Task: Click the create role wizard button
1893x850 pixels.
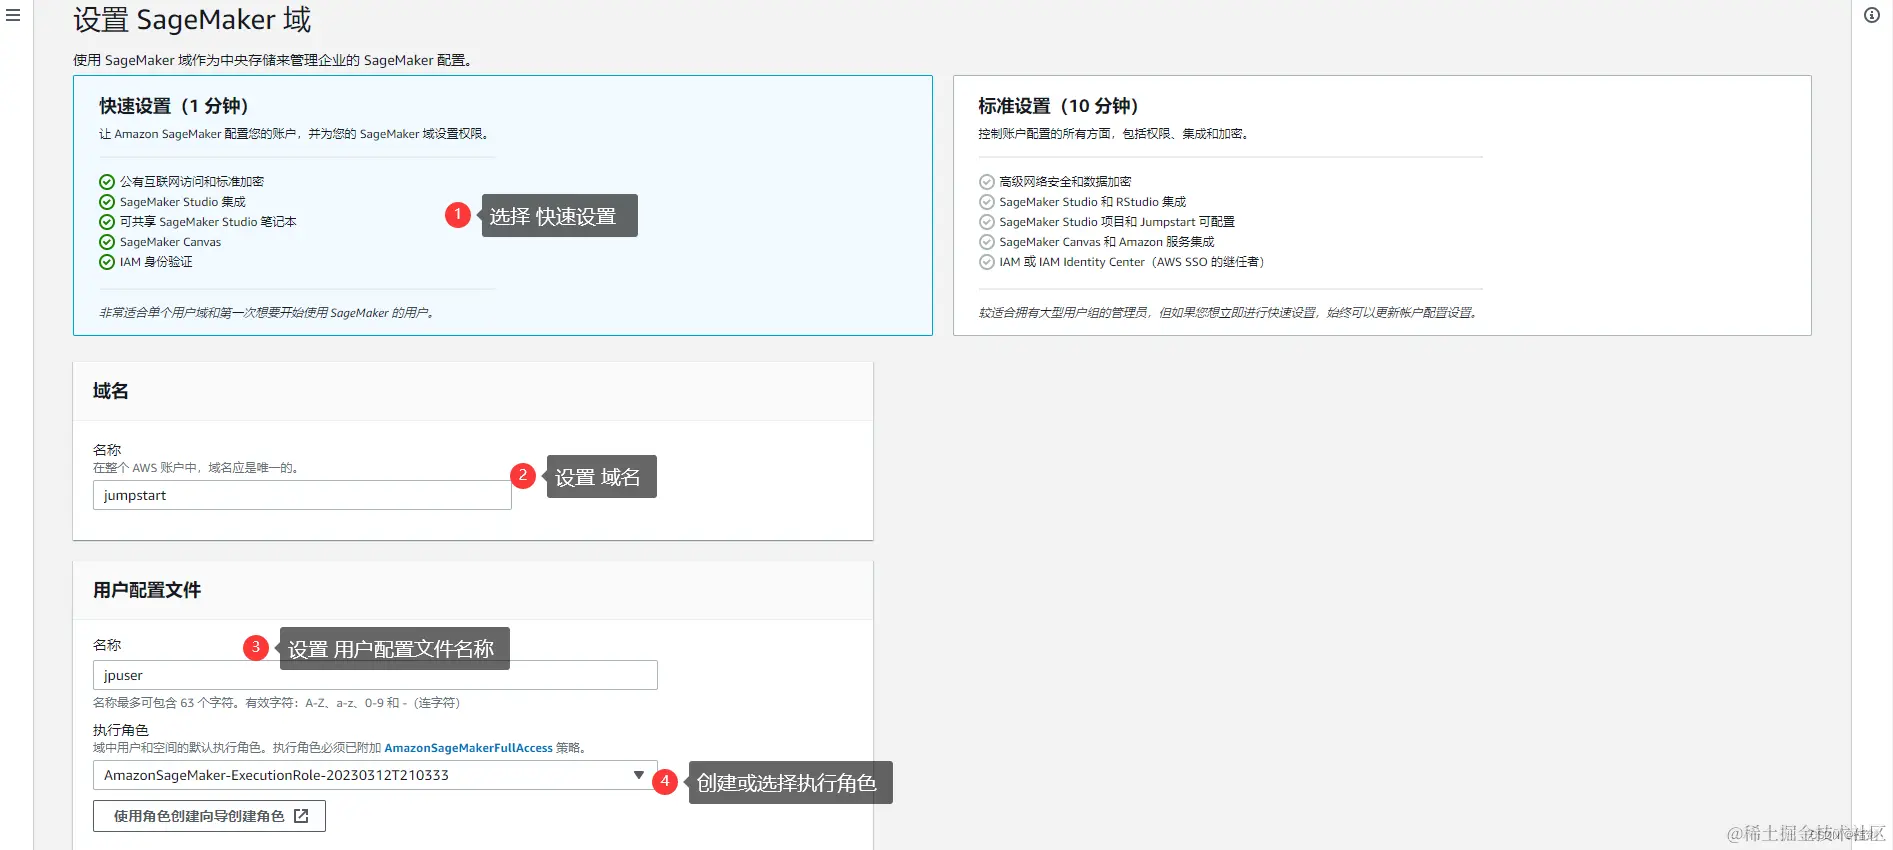Action: click(x=209, y=816)
